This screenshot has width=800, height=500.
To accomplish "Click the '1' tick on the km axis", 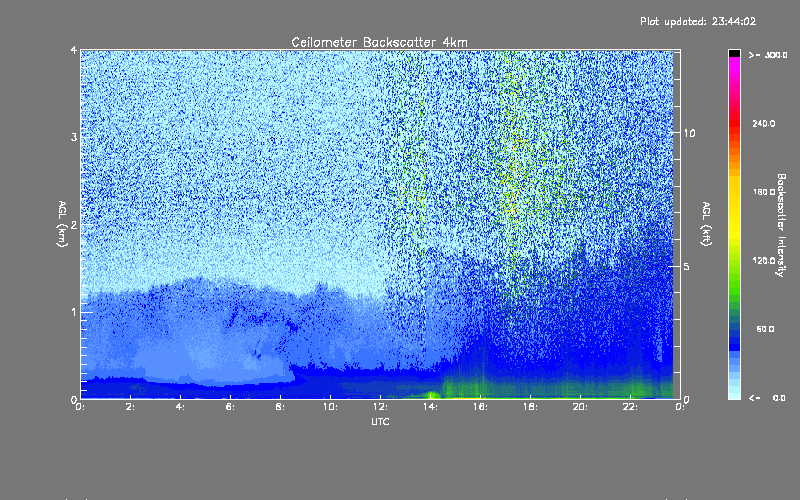I will click(74, 312).
